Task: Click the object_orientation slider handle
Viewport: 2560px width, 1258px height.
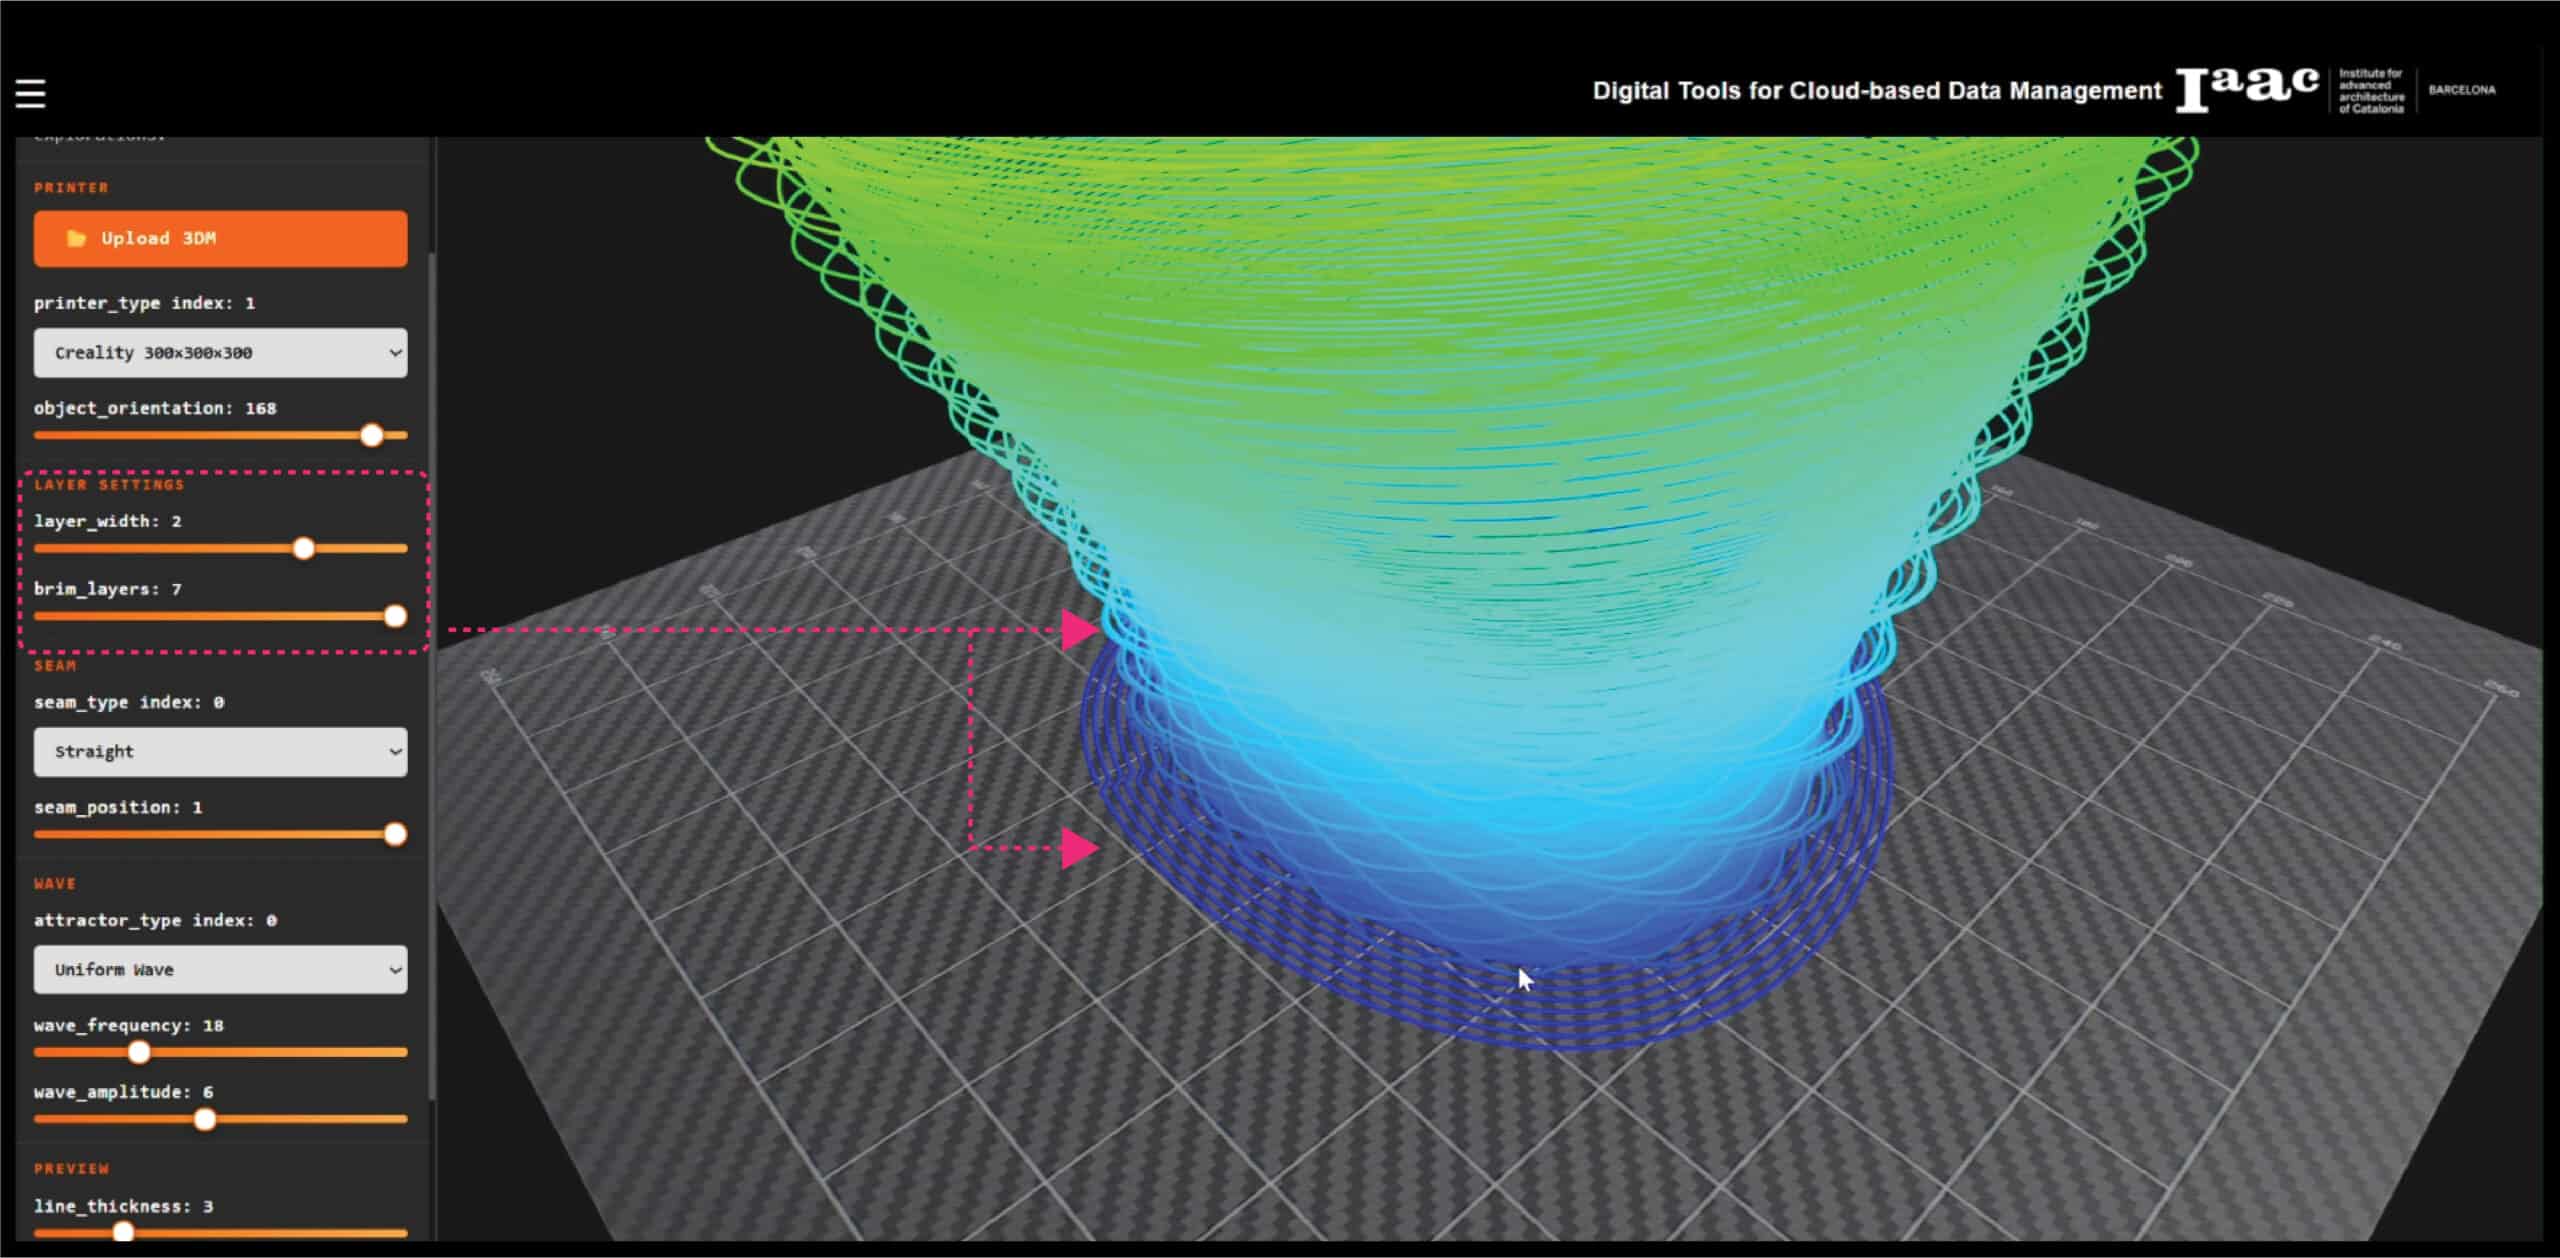Action: point(372,435)
